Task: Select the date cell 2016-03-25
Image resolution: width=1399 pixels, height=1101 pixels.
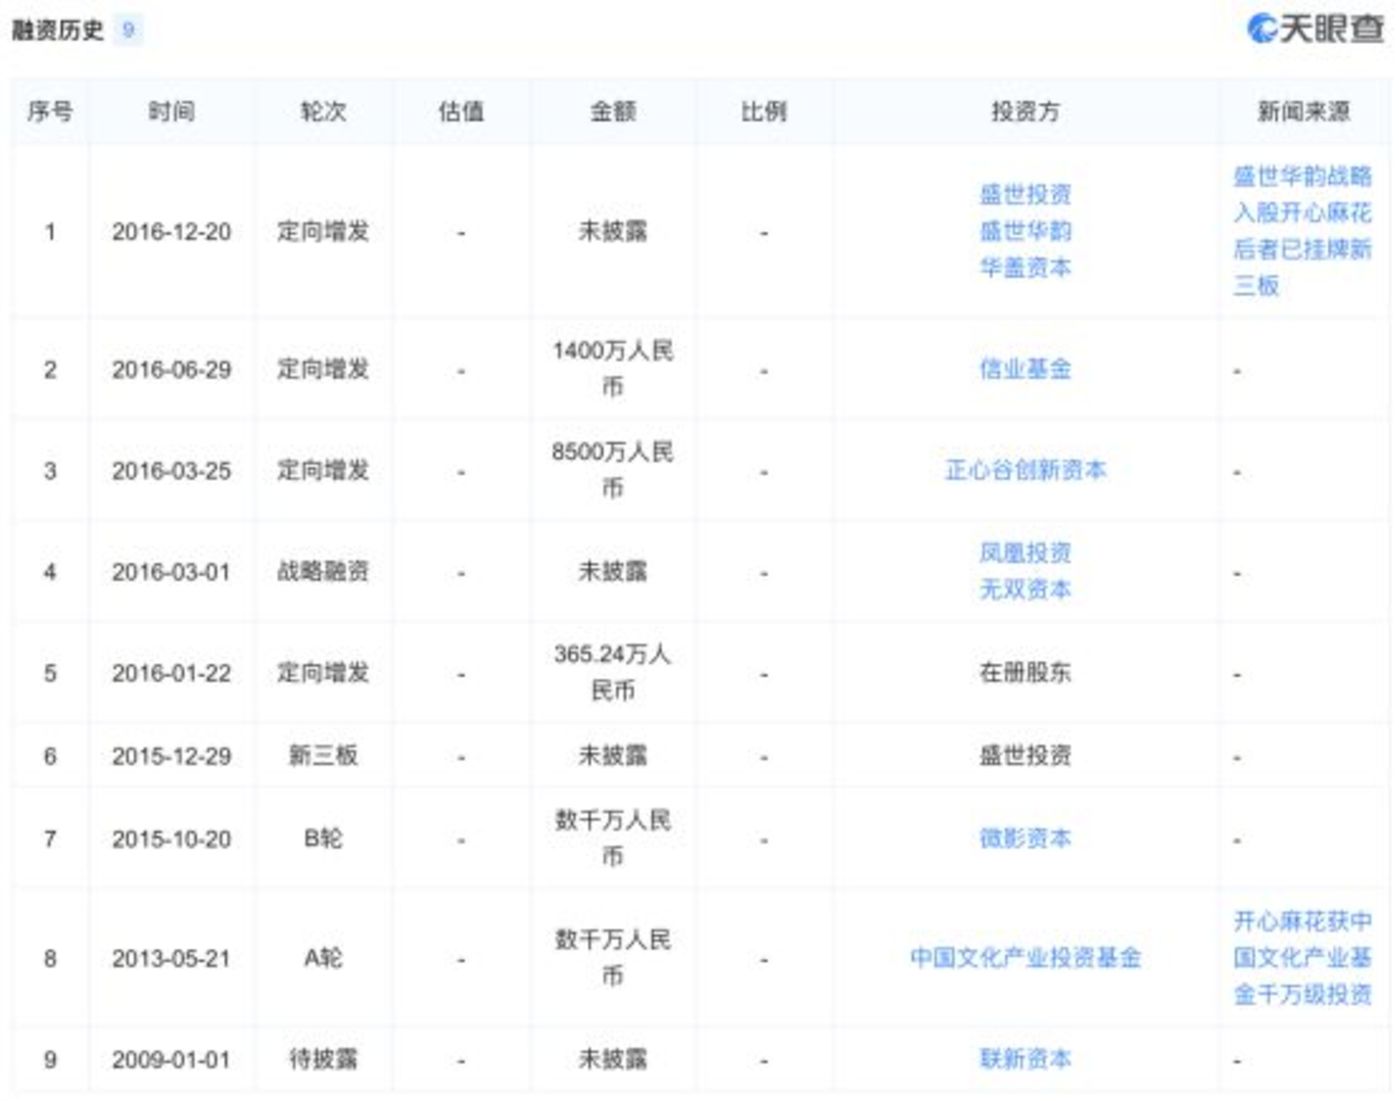Action: 171,471
